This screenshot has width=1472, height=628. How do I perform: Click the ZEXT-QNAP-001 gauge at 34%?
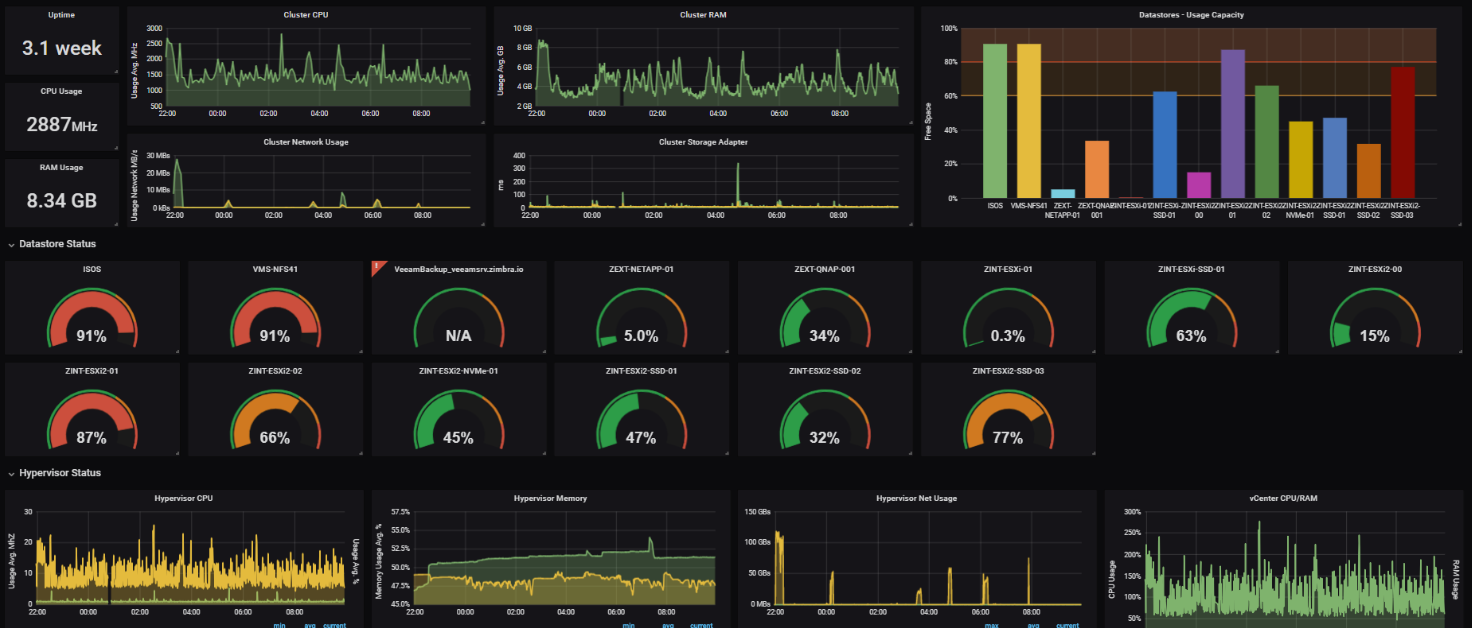coord(824,318)
